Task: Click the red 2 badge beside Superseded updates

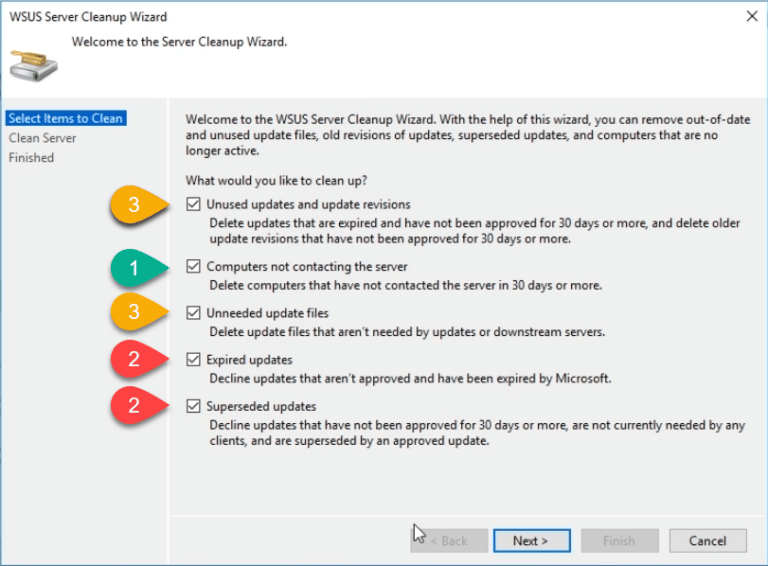Action: tap(134, 407)
